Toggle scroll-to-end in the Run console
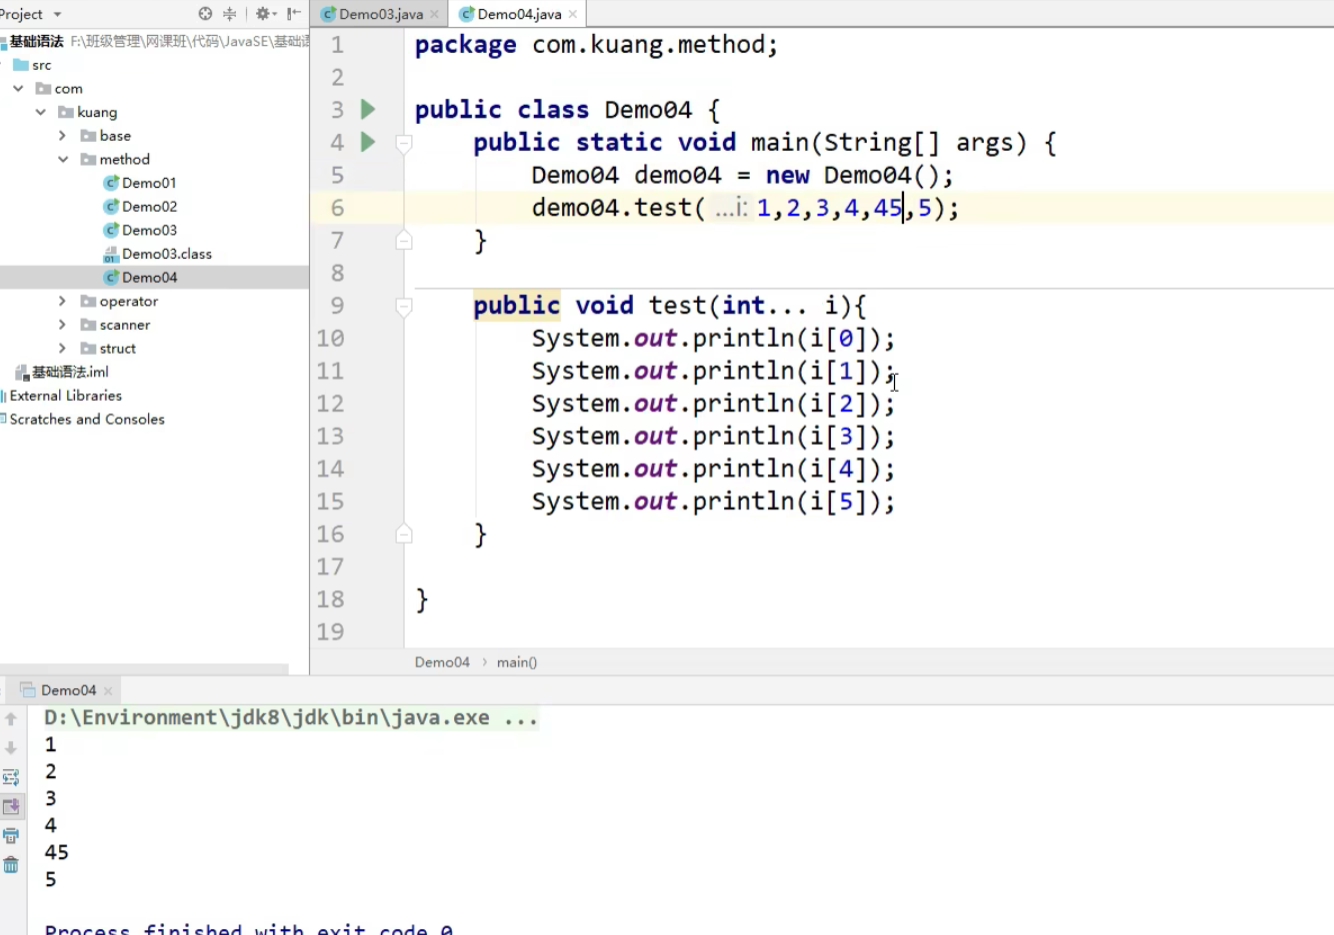Screen dimensions: 1334x935 11,806
